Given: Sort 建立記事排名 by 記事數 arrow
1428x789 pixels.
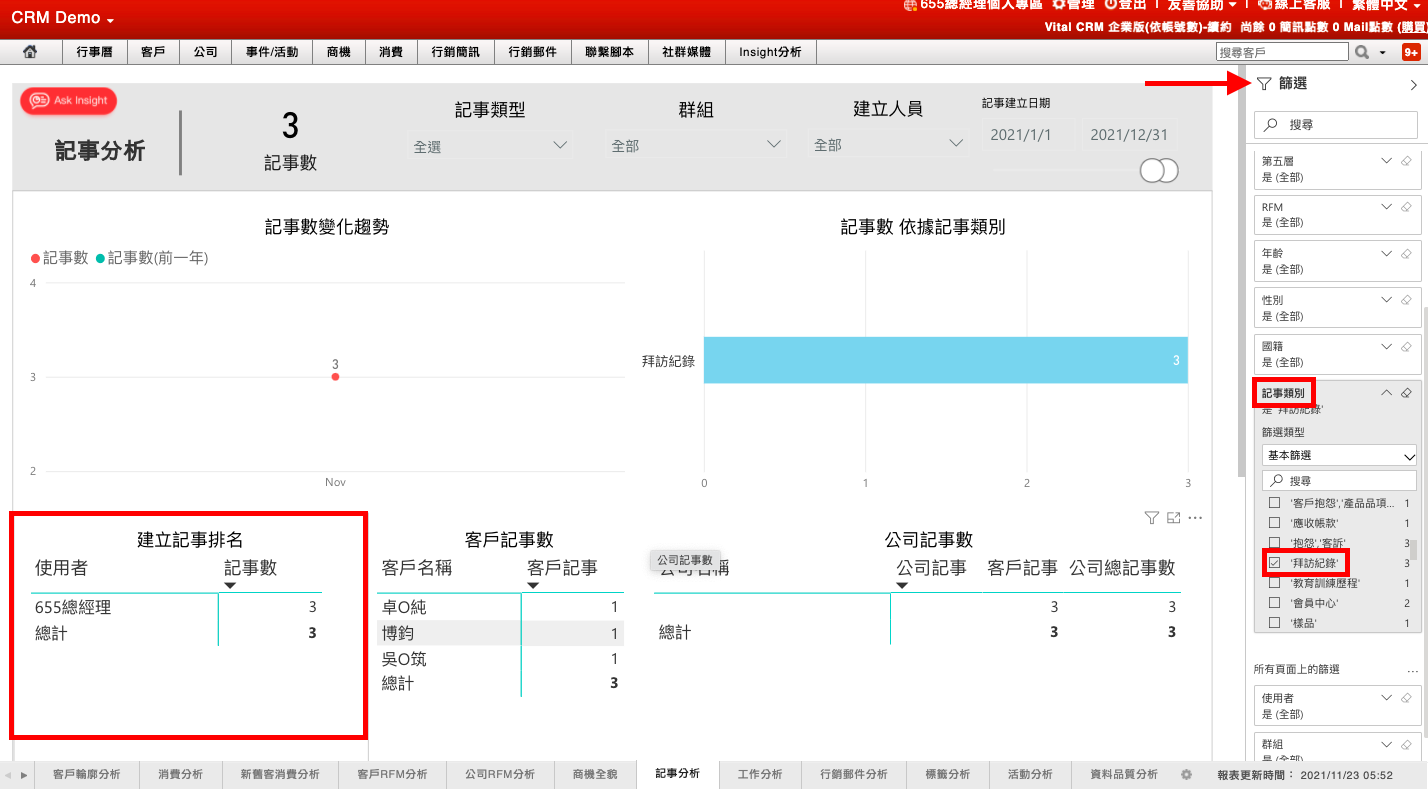Looking at the screenshot, I should (229, 585).
